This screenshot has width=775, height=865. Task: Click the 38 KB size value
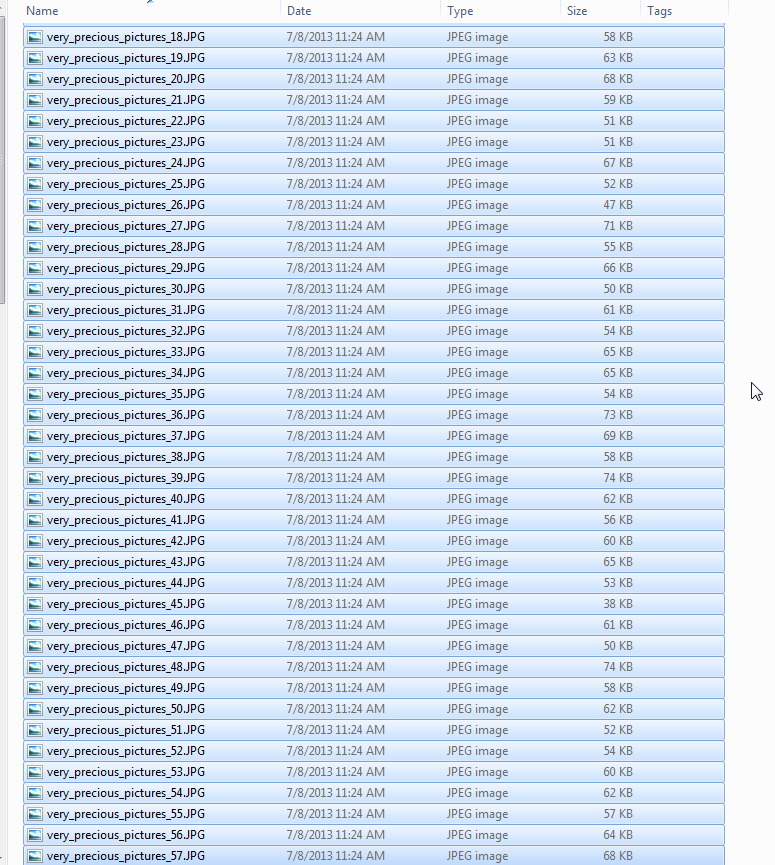618,604
